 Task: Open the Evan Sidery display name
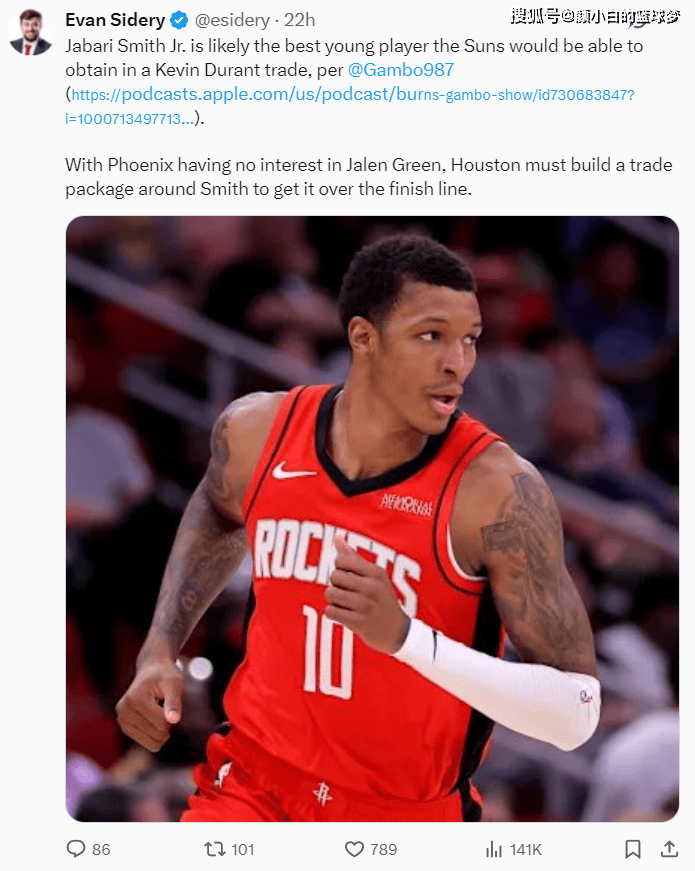click(115, 20)
